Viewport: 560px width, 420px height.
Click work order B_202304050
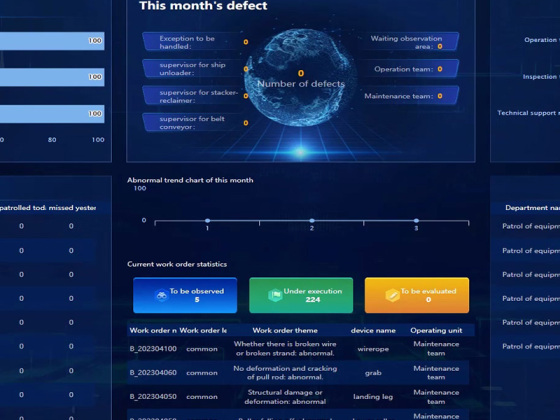153,396
